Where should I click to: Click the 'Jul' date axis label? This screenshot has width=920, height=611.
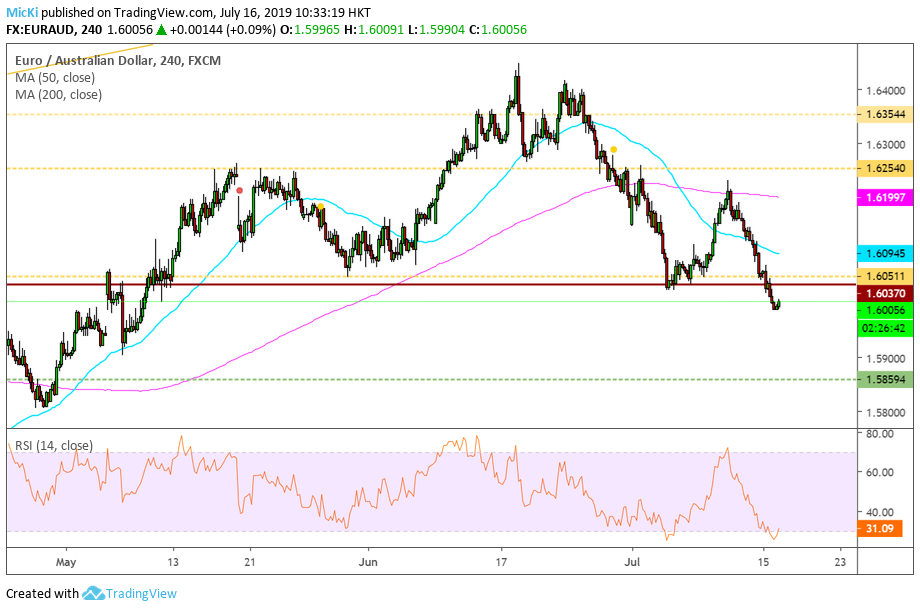(632, 562)
